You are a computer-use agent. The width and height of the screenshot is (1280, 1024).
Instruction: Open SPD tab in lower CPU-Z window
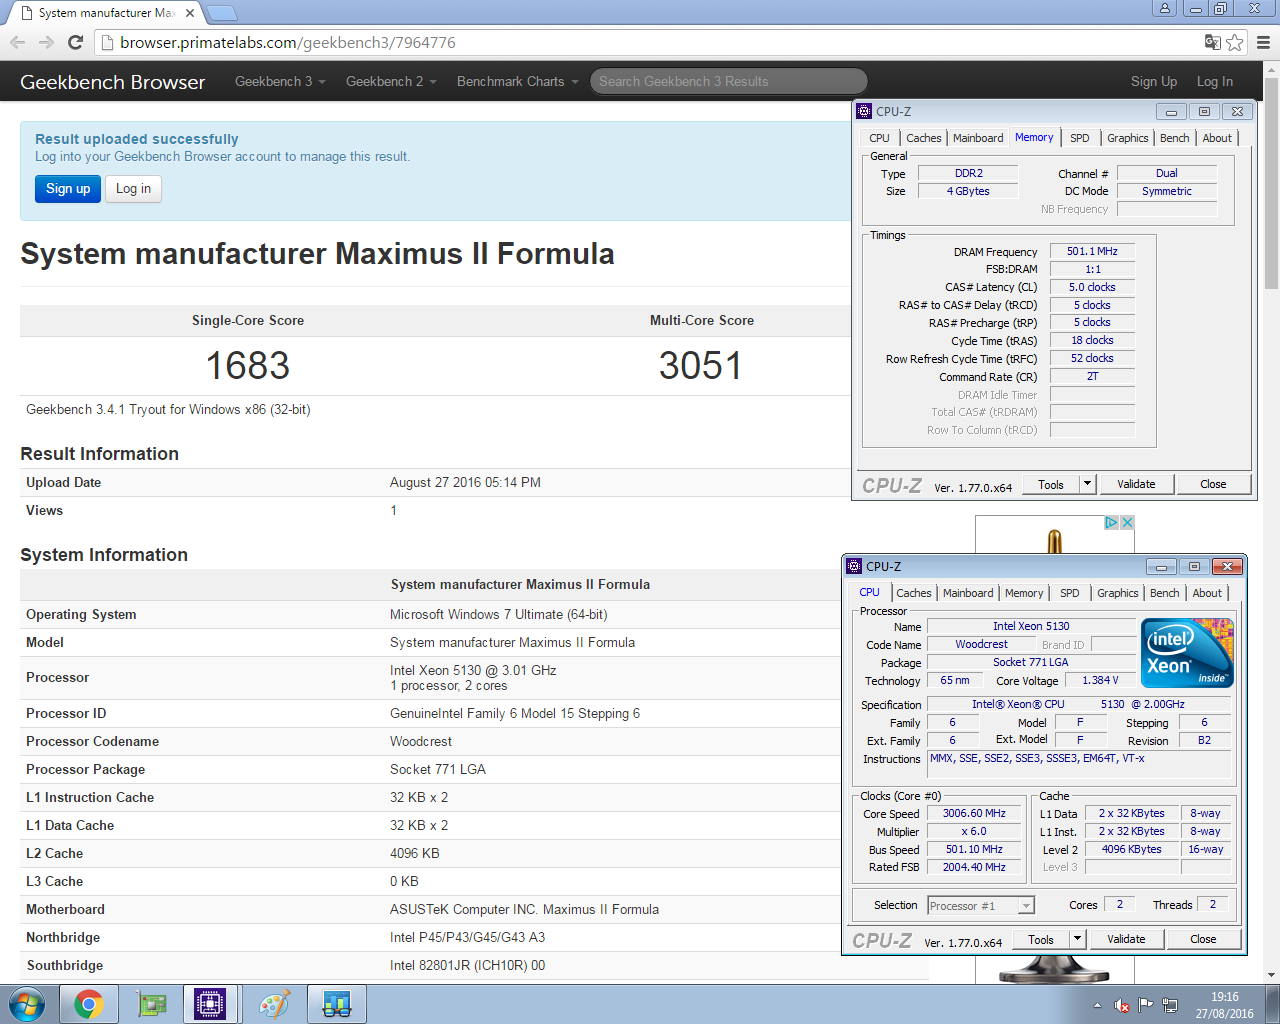click(x=1070, y=593)
